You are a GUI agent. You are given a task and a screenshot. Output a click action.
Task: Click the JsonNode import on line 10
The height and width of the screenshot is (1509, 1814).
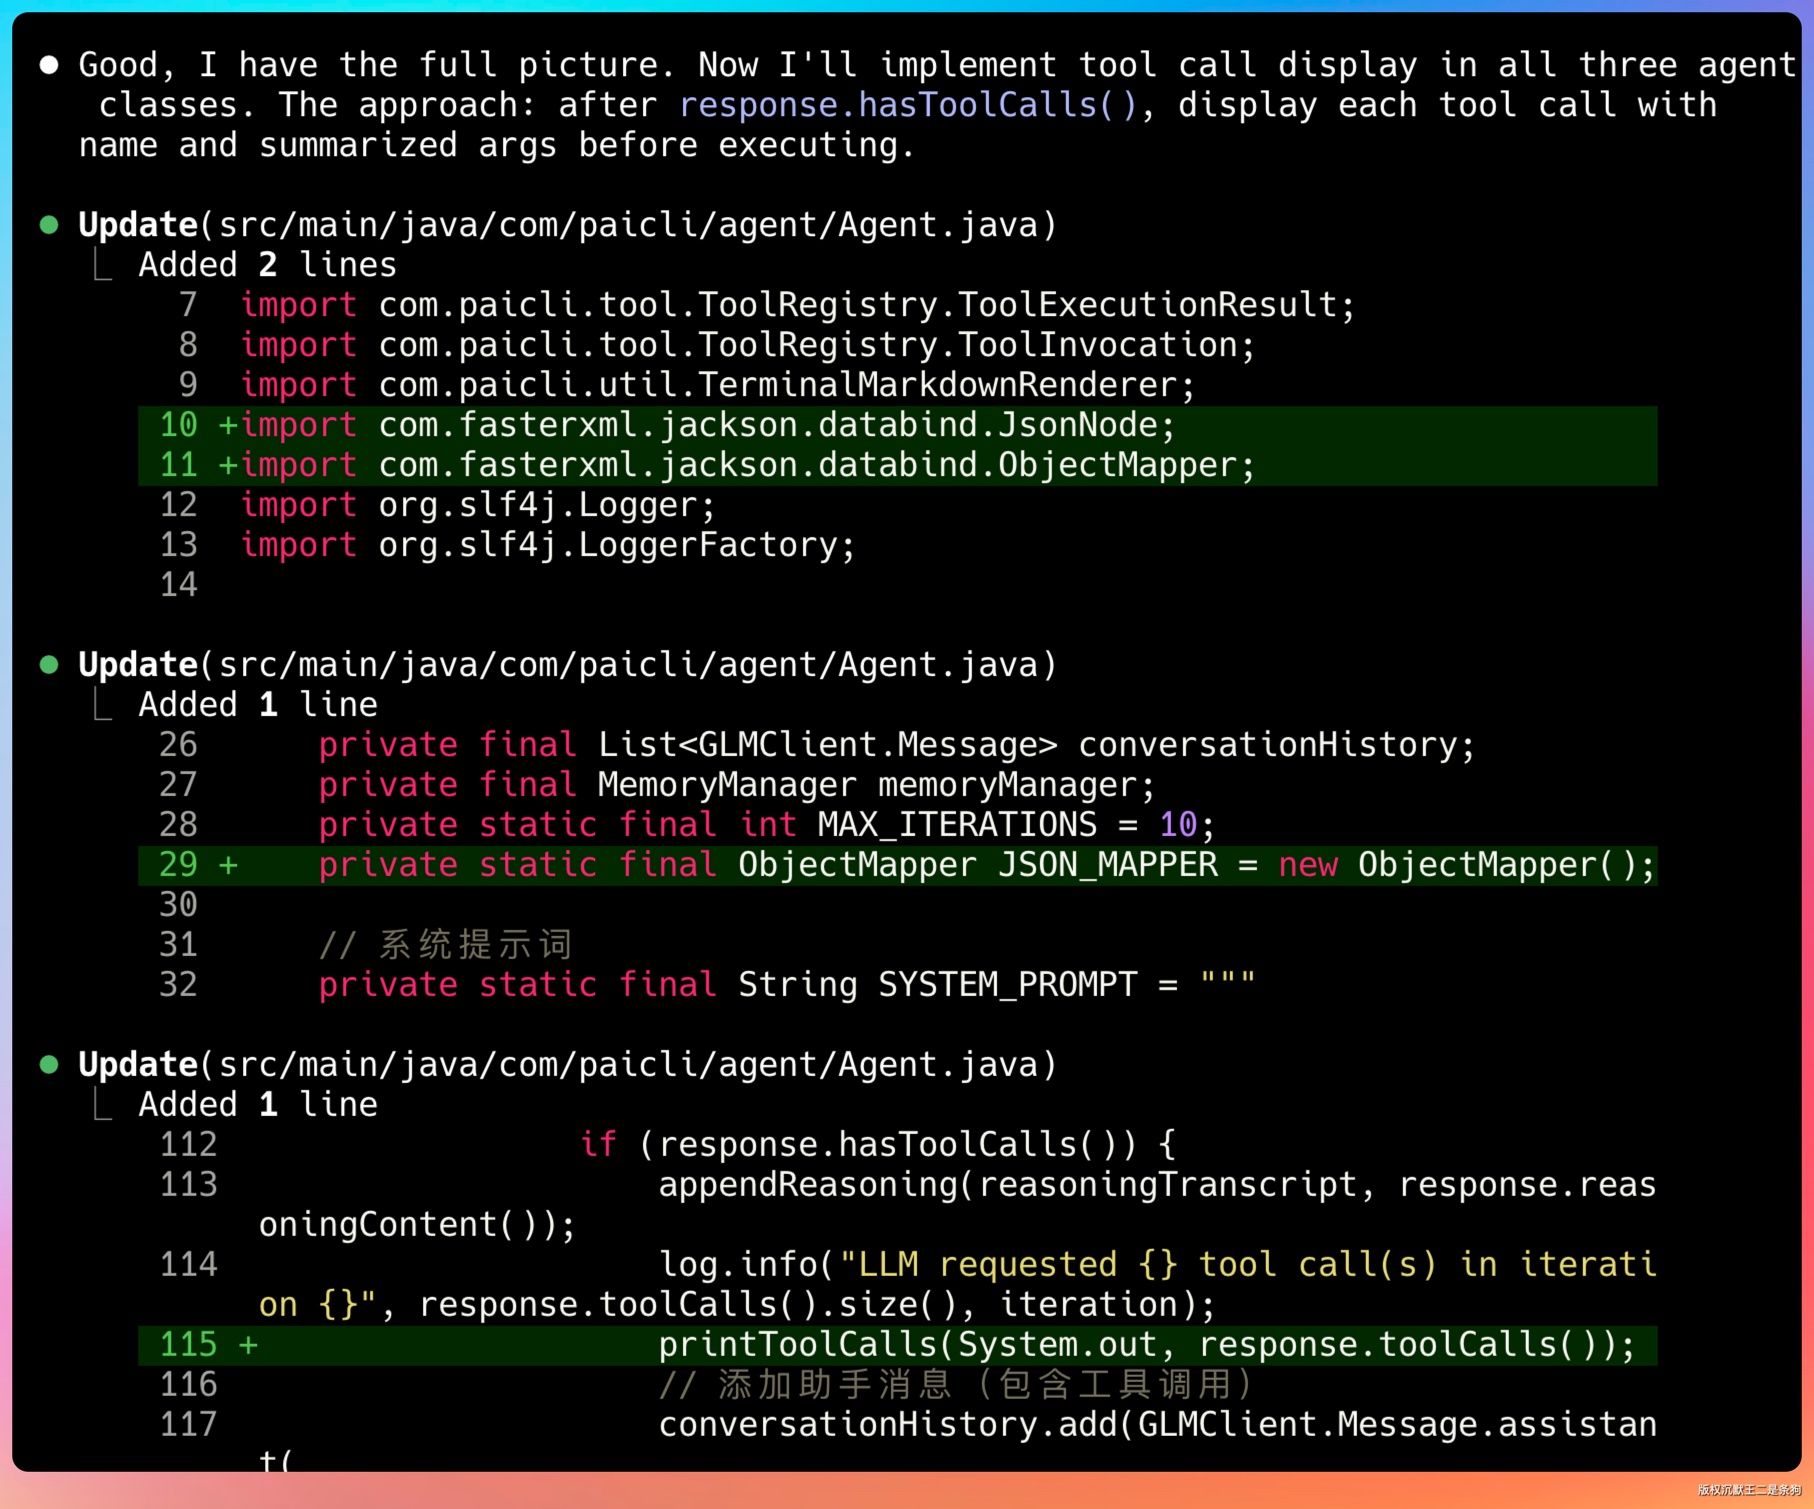tap(776, 425)
